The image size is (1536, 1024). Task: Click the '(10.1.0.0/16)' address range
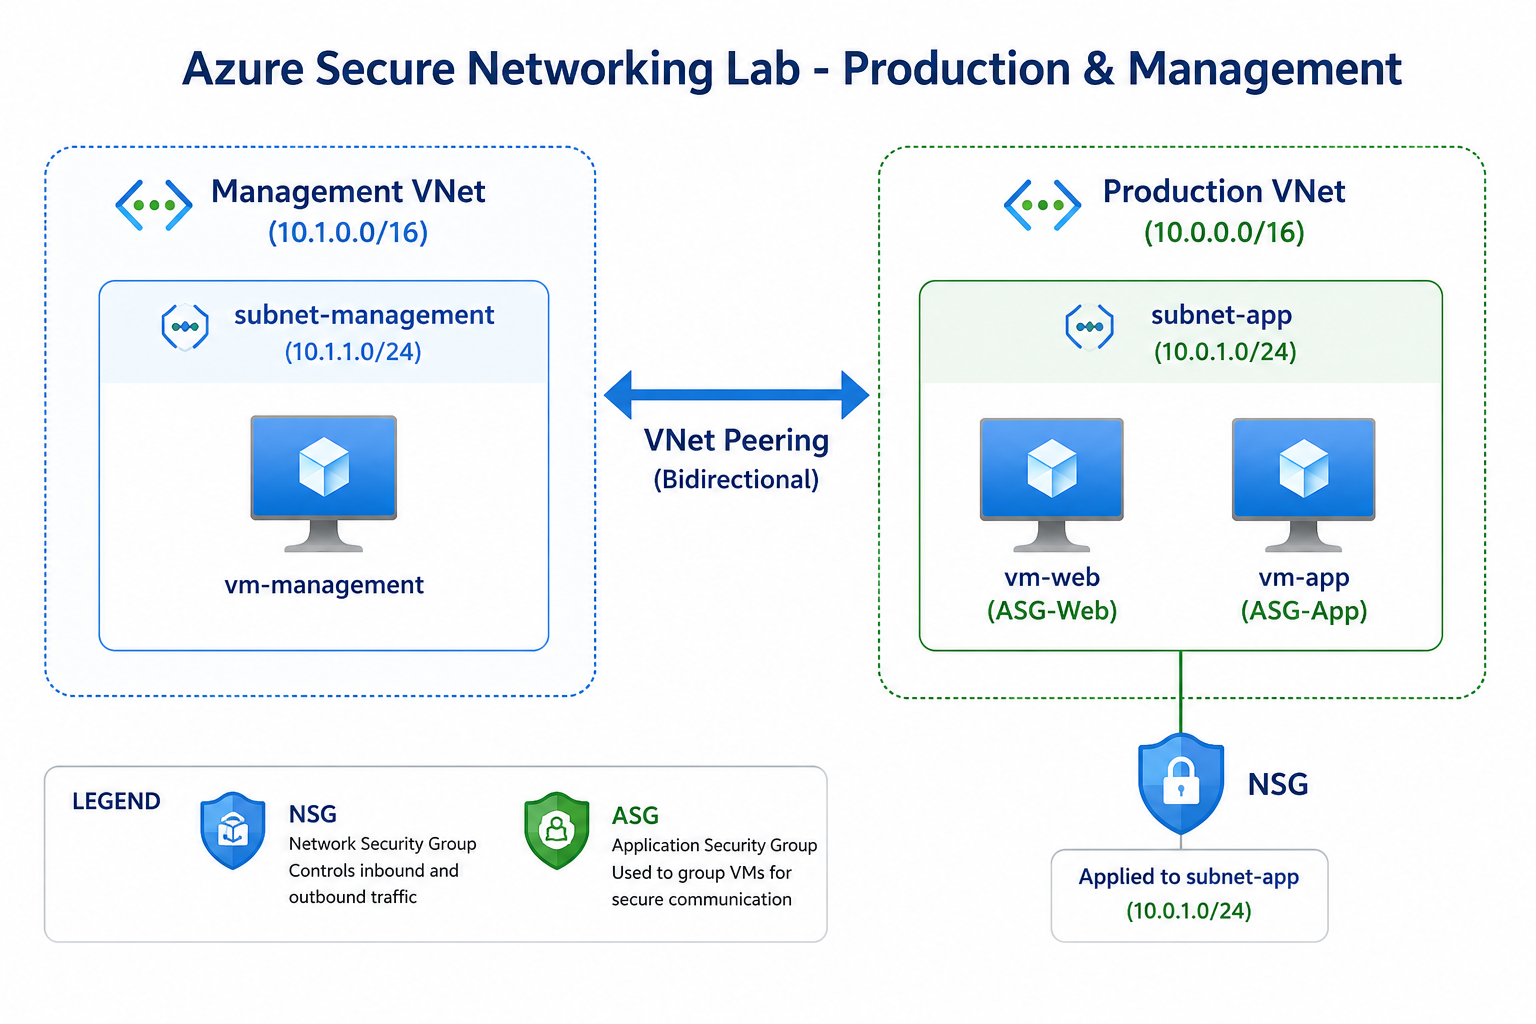(x=348, y=233)
